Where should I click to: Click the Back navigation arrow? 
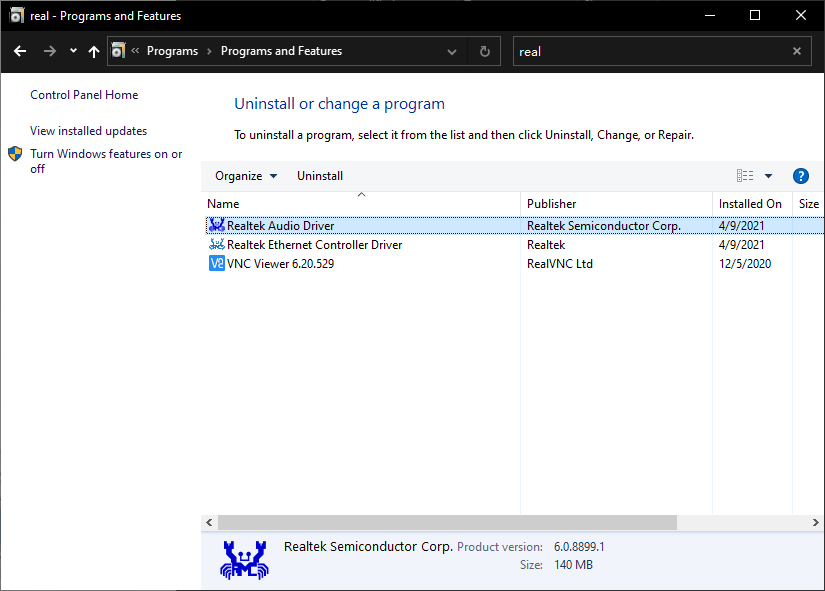20,51
